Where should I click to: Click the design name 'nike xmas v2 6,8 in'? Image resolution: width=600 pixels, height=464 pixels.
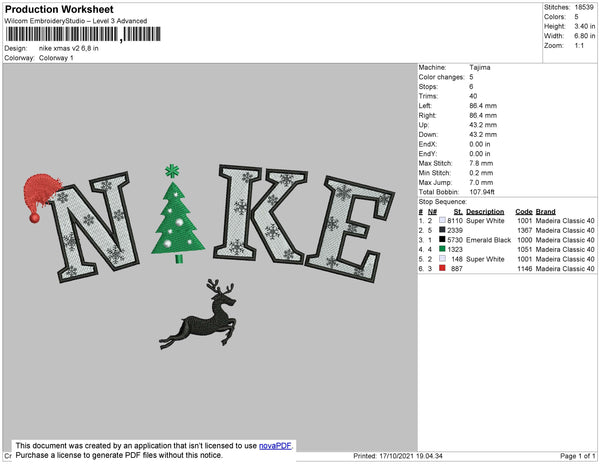(68, 48)
